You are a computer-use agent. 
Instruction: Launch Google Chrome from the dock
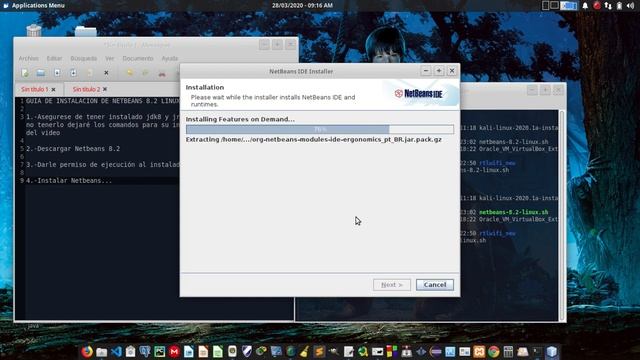pyautogui.click(x=494, y=351)
